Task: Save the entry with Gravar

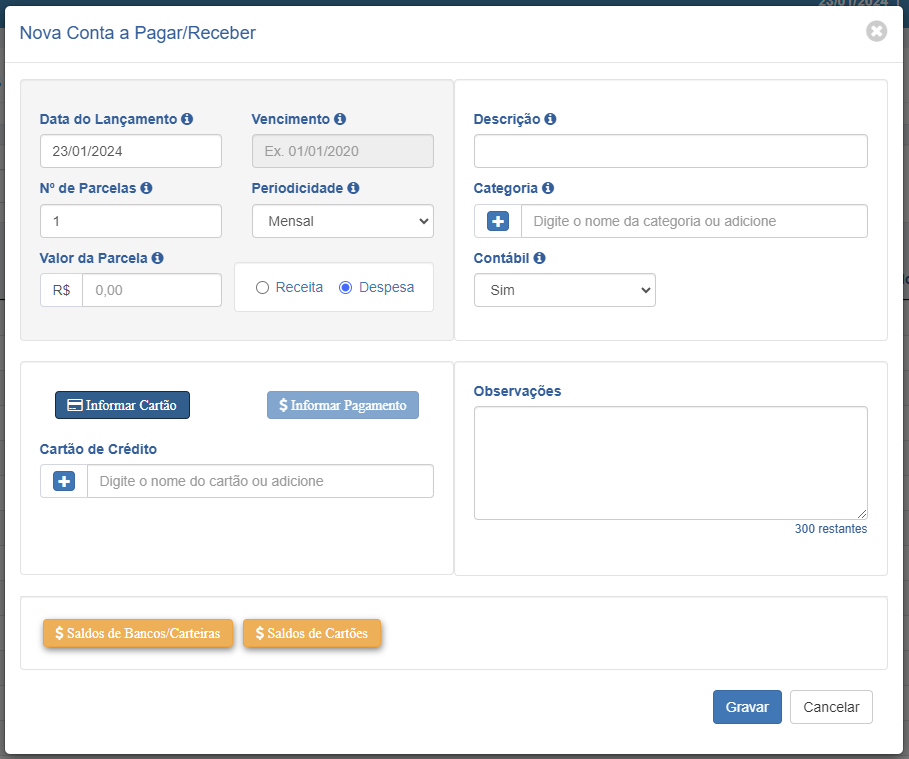Action: click(x=747, y=707)
